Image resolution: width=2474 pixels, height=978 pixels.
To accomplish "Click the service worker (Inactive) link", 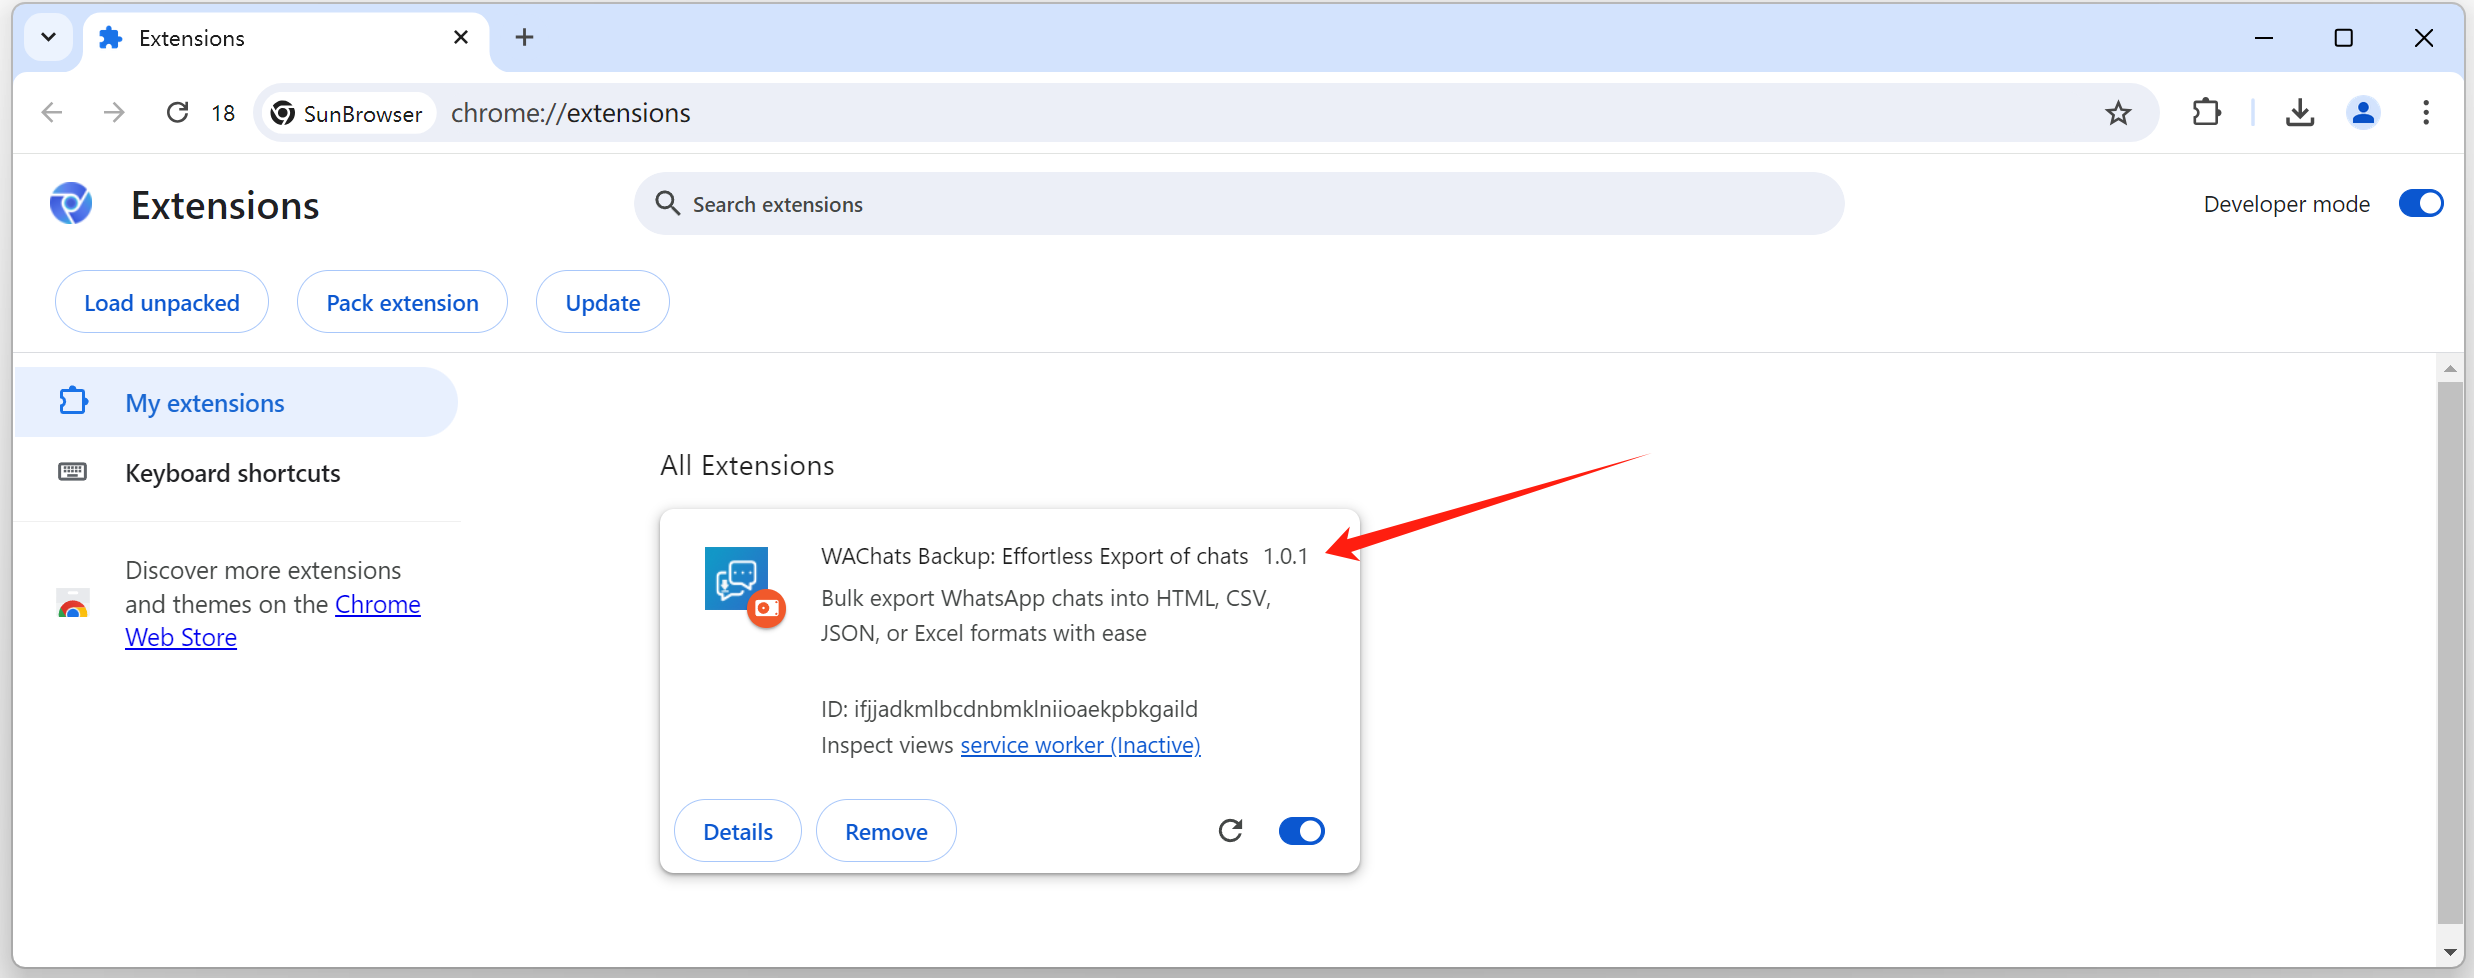I will coord(1080,746).
